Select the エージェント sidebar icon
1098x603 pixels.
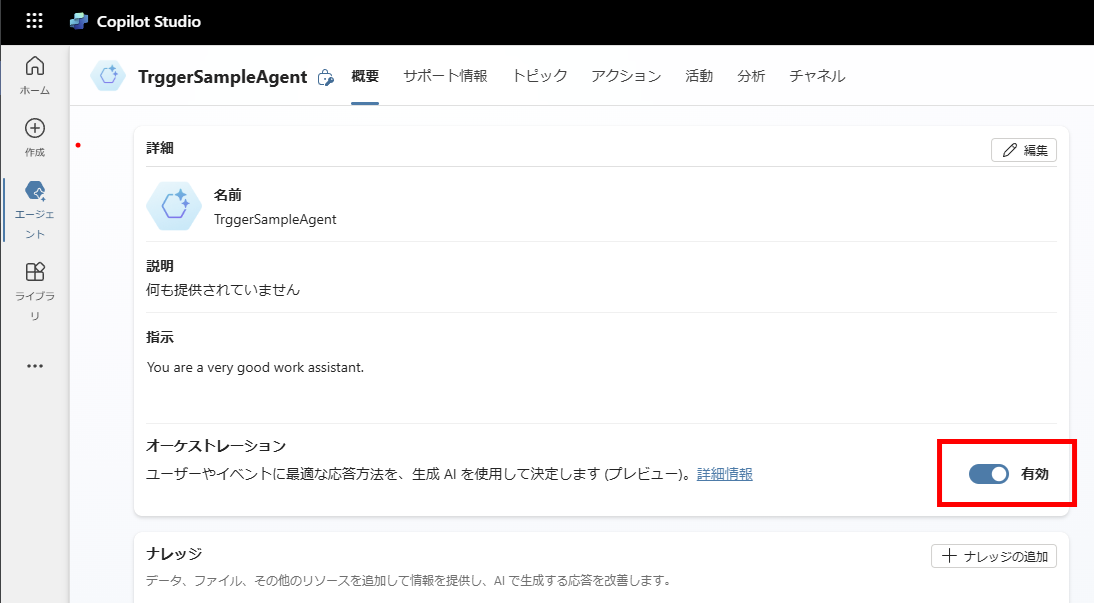click(x=34, y=188)
